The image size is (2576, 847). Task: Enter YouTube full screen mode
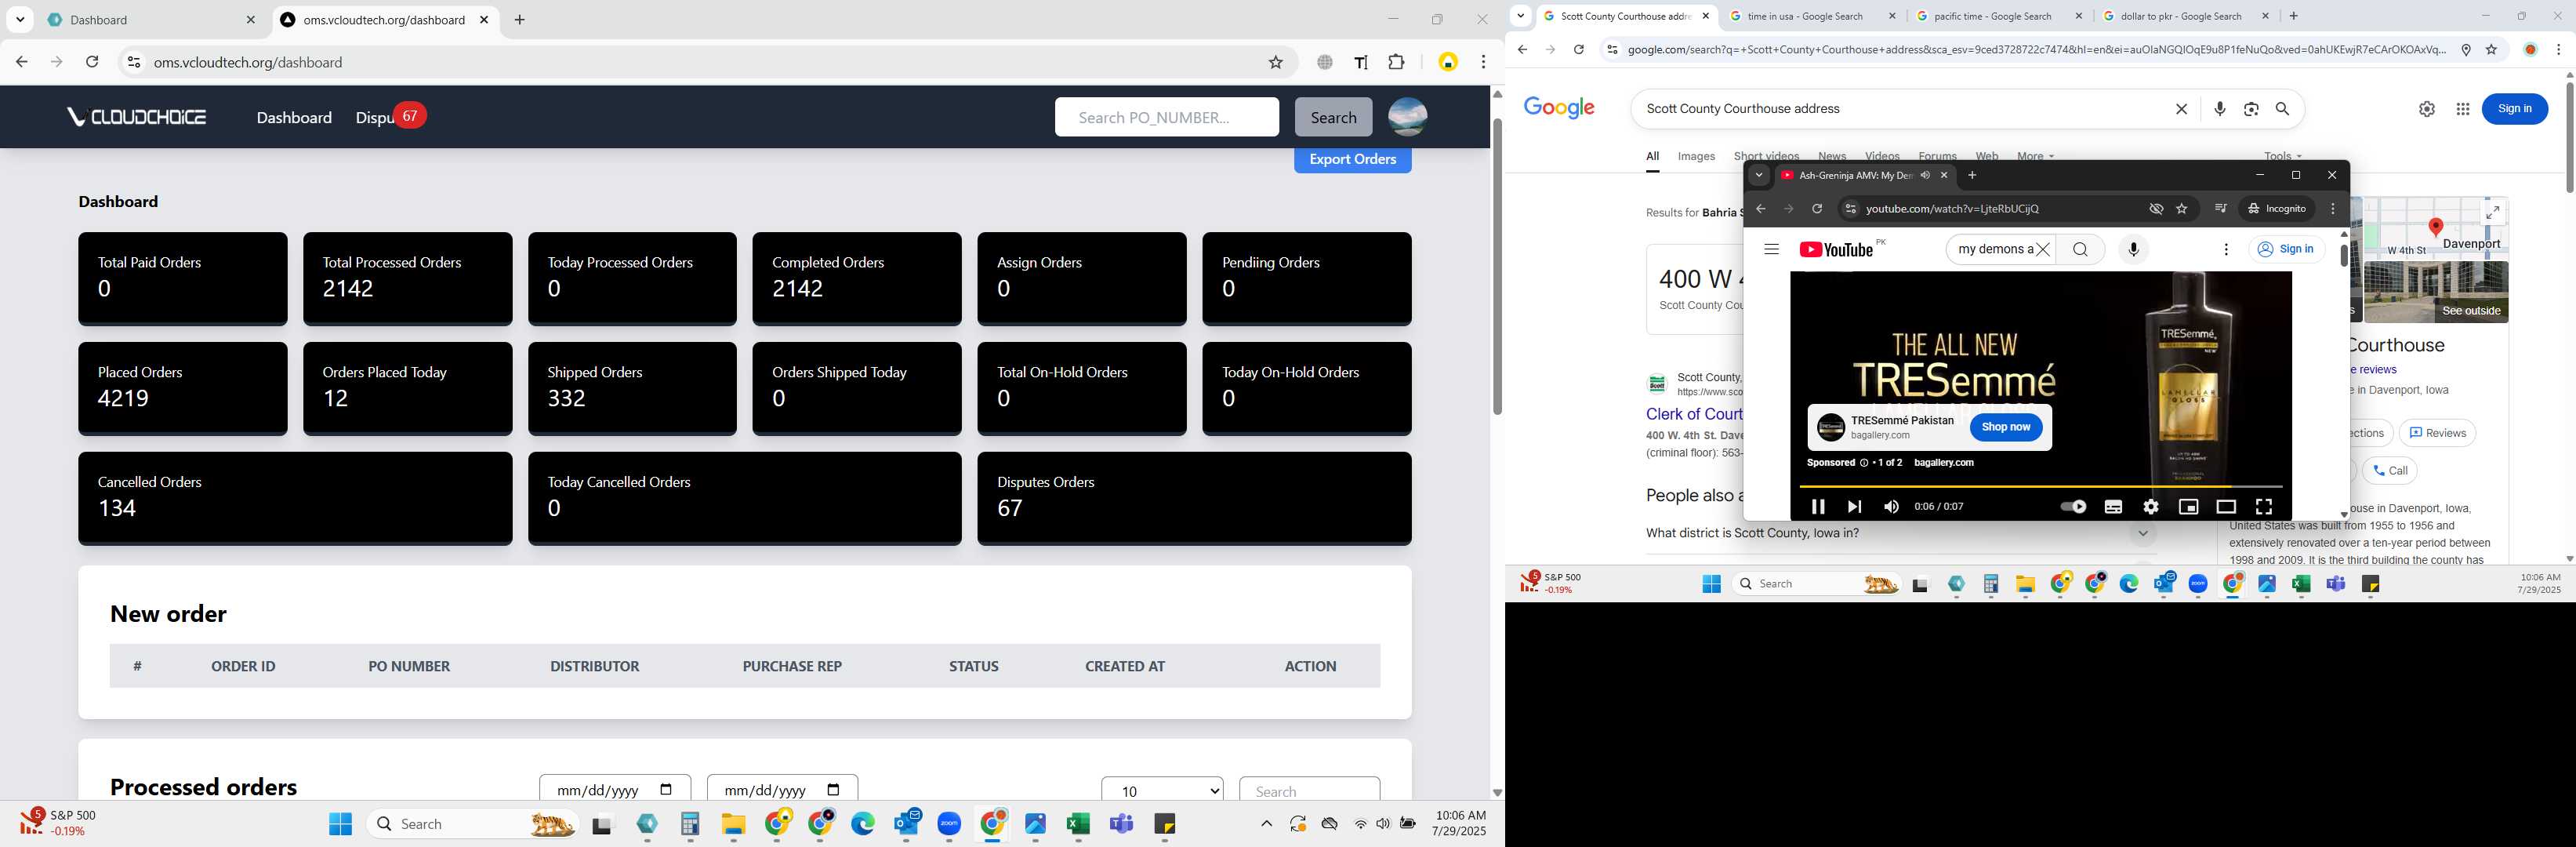pos(2264,507)
